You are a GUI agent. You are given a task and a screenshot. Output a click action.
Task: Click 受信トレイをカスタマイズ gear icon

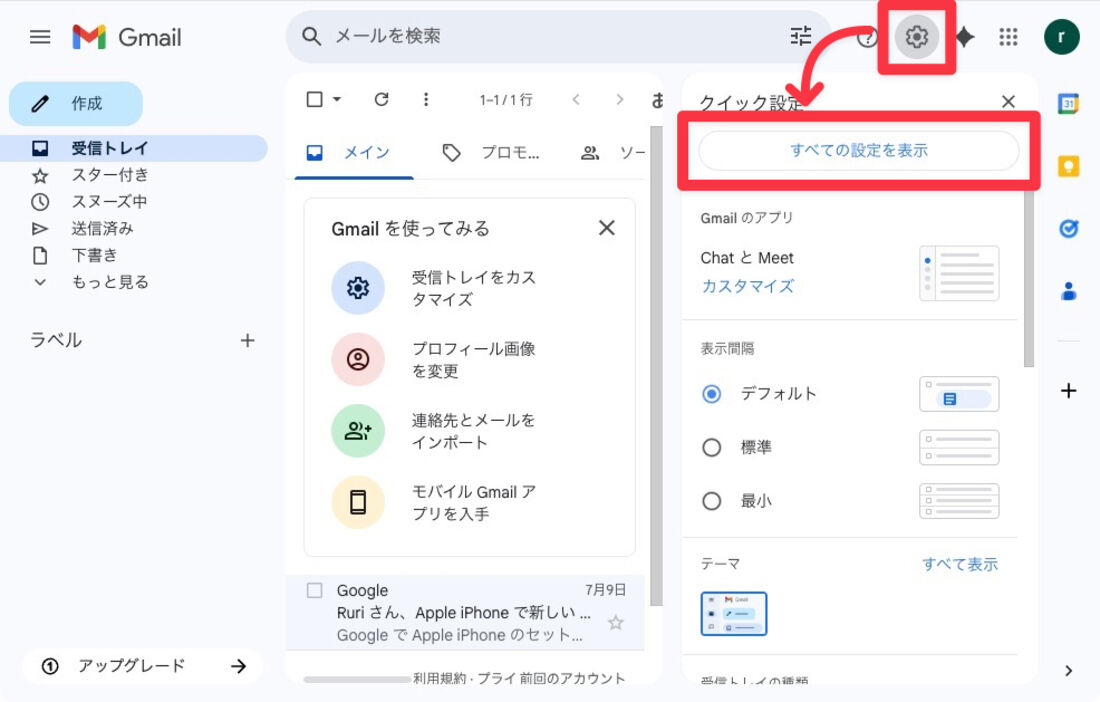(x=358, y=288)
